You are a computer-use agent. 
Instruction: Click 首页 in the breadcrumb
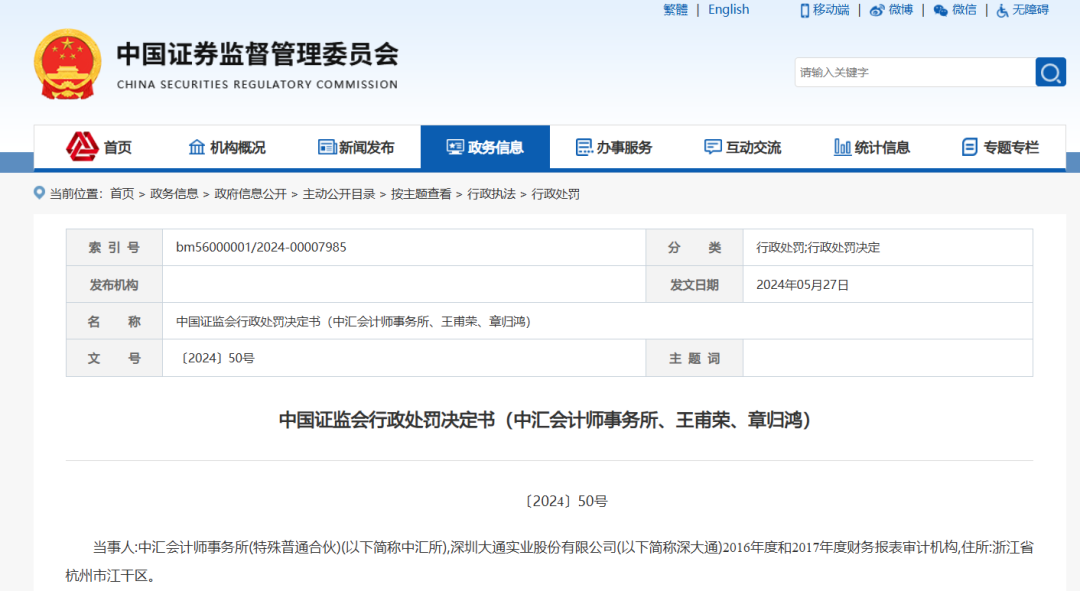click(122, 194)
